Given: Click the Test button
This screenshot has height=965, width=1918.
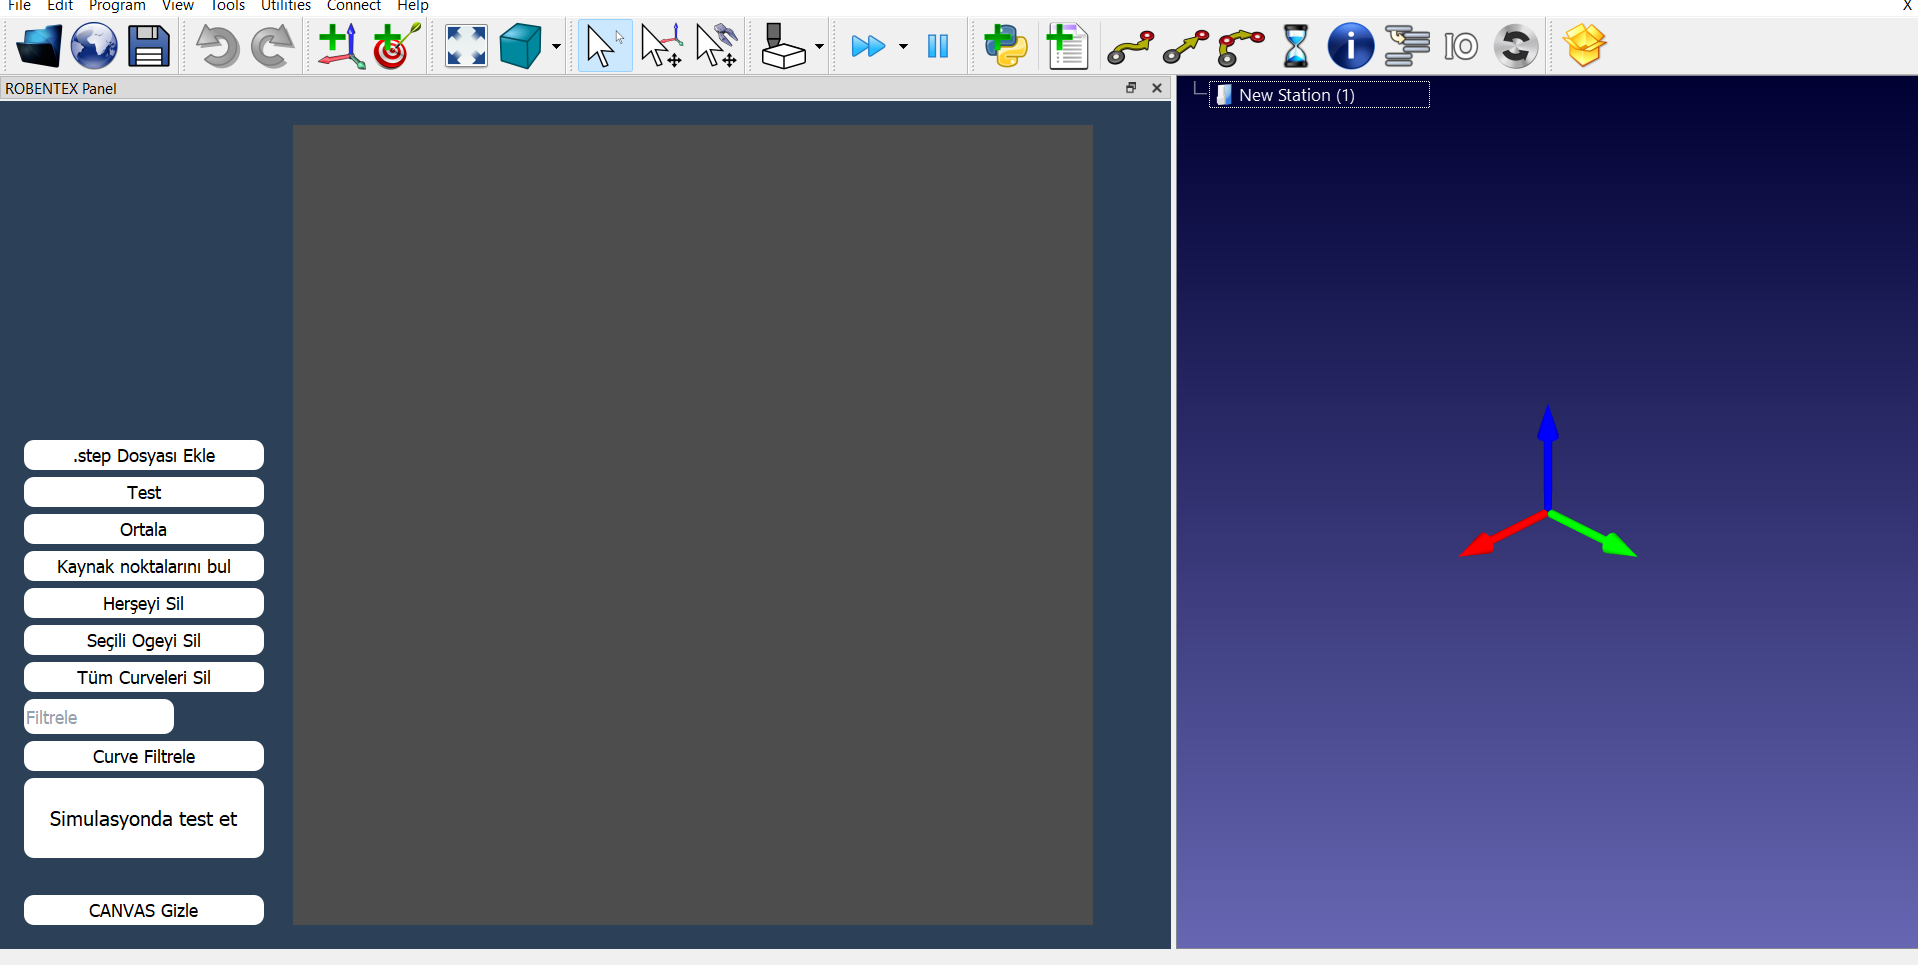Looking at the screenshot, I should tap(144, 492).
